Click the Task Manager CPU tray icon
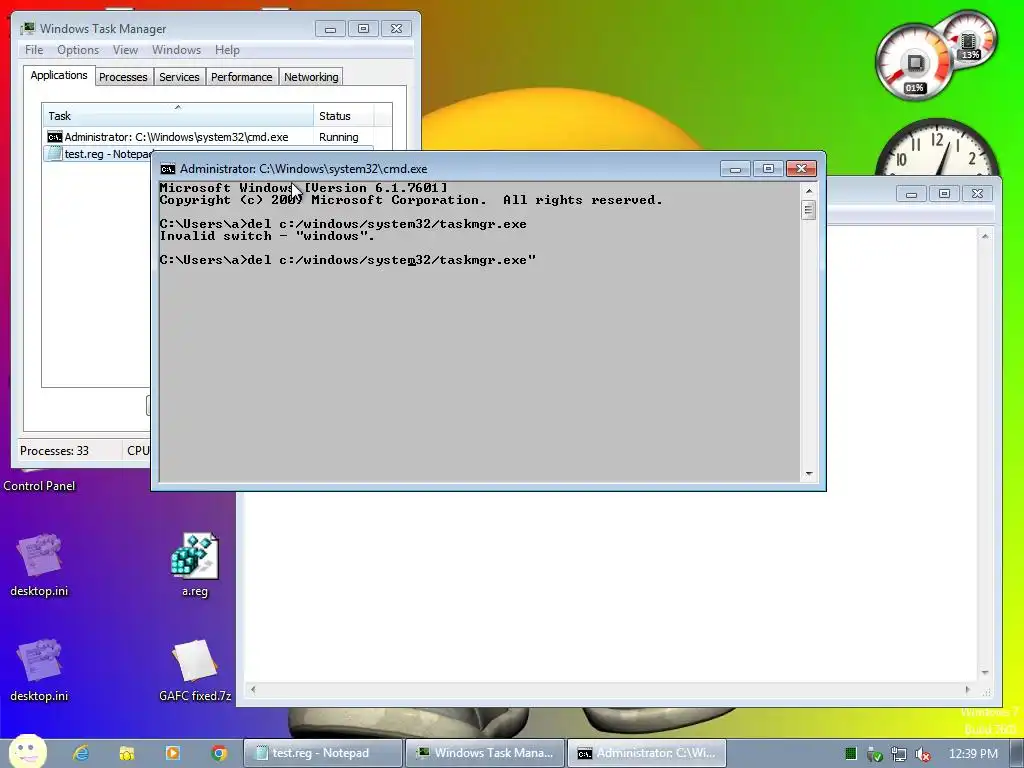Screen dimensions: 1024x768 point(850,754)
